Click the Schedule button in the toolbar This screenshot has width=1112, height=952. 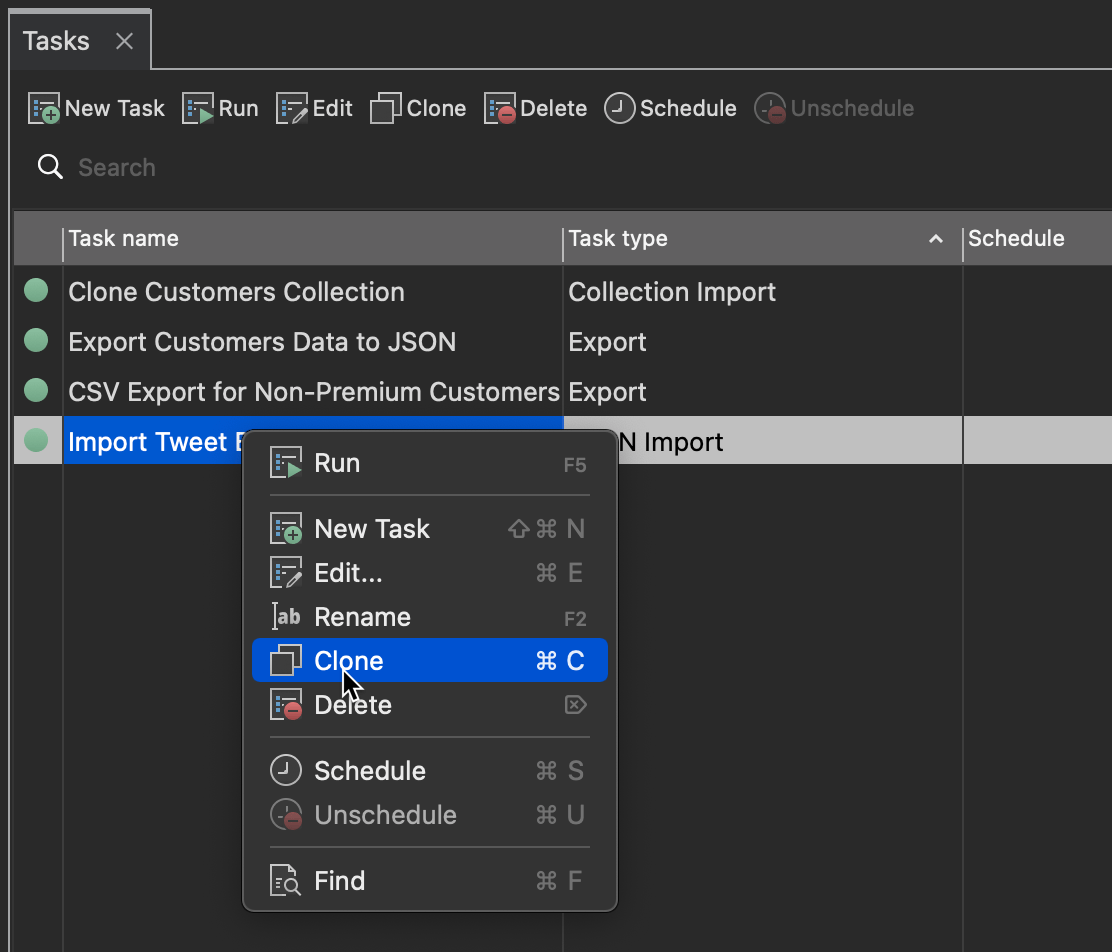click(670, 108)
